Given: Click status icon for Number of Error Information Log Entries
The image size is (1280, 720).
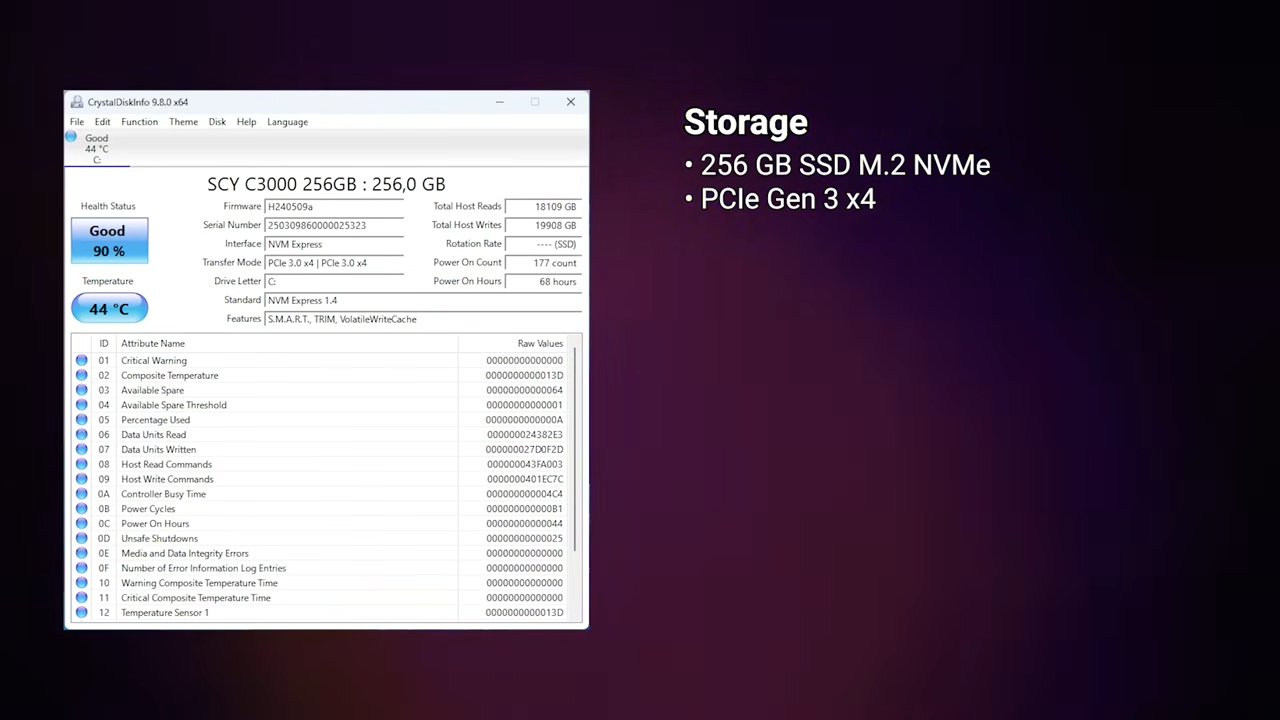Looking at the screenshot, I should [82, 568].
